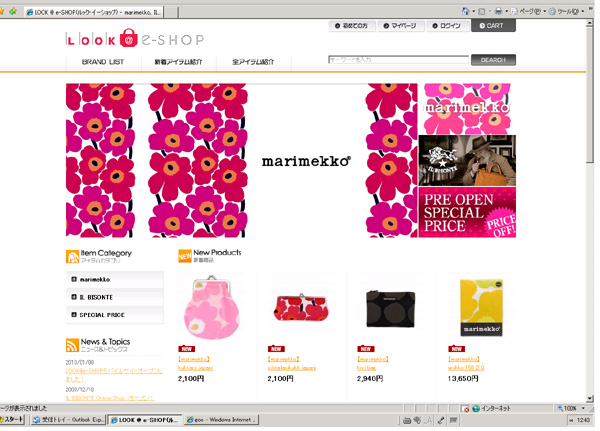Open the My Page (マイページ) link
This screenshot has height=431, width=600.
pos(402,25)
